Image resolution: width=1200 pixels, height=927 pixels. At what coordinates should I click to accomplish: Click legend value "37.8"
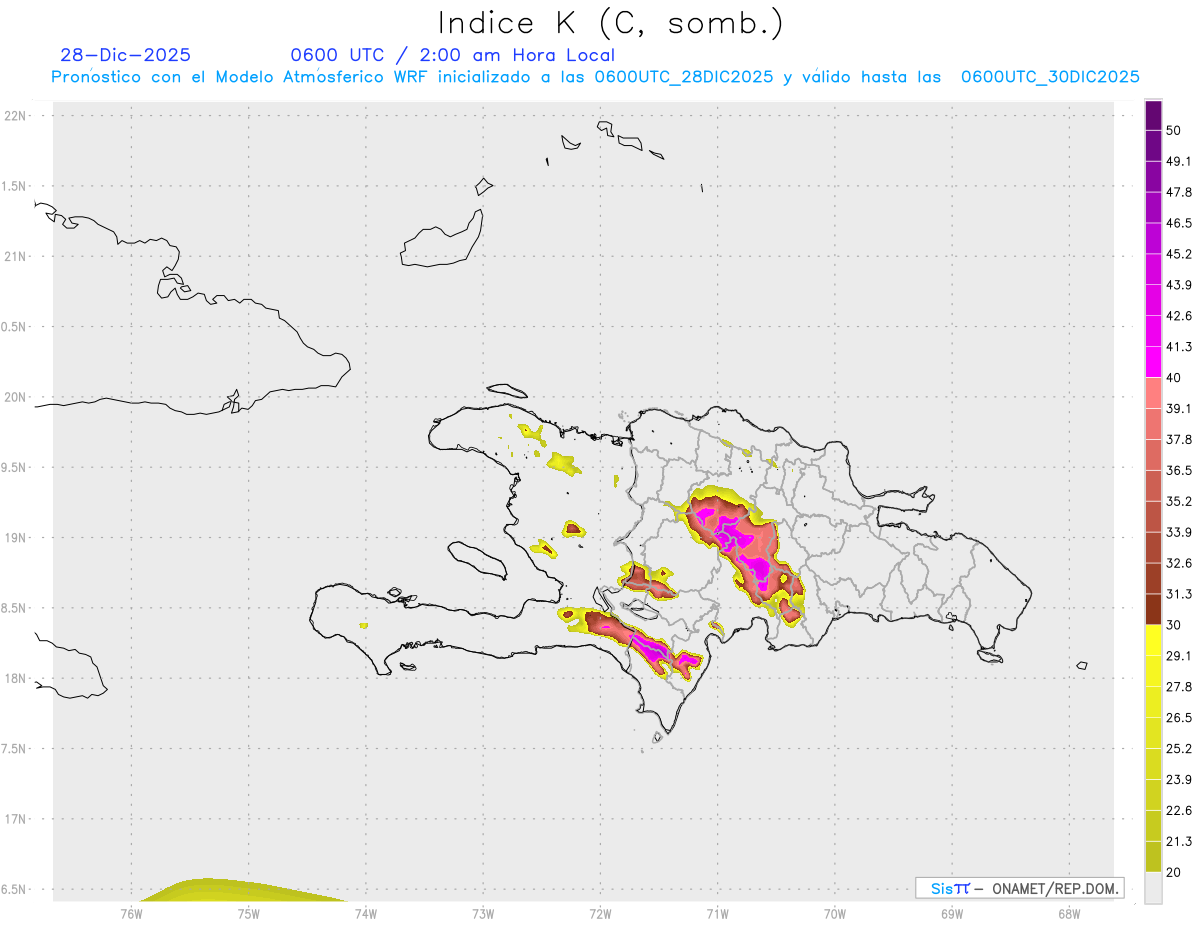pyautogui.click(x=1179, y=440)
